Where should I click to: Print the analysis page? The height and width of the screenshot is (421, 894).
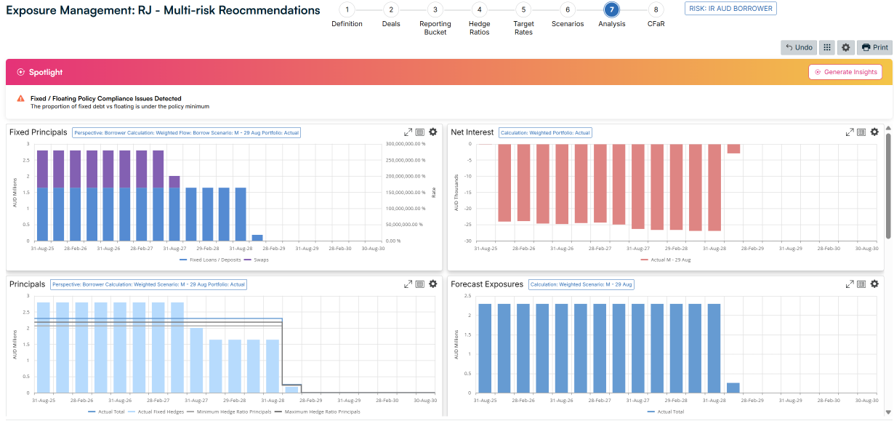tap(875, 47)
